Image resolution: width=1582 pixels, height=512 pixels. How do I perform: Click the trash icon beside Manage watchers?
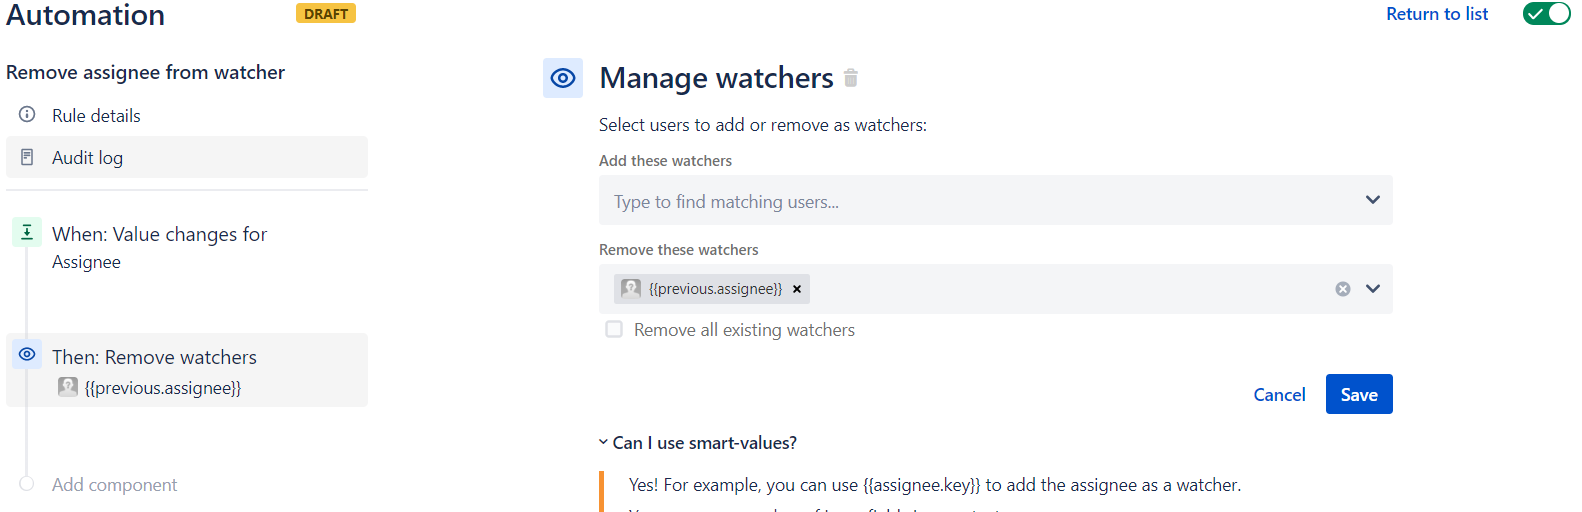pos(851,78)
